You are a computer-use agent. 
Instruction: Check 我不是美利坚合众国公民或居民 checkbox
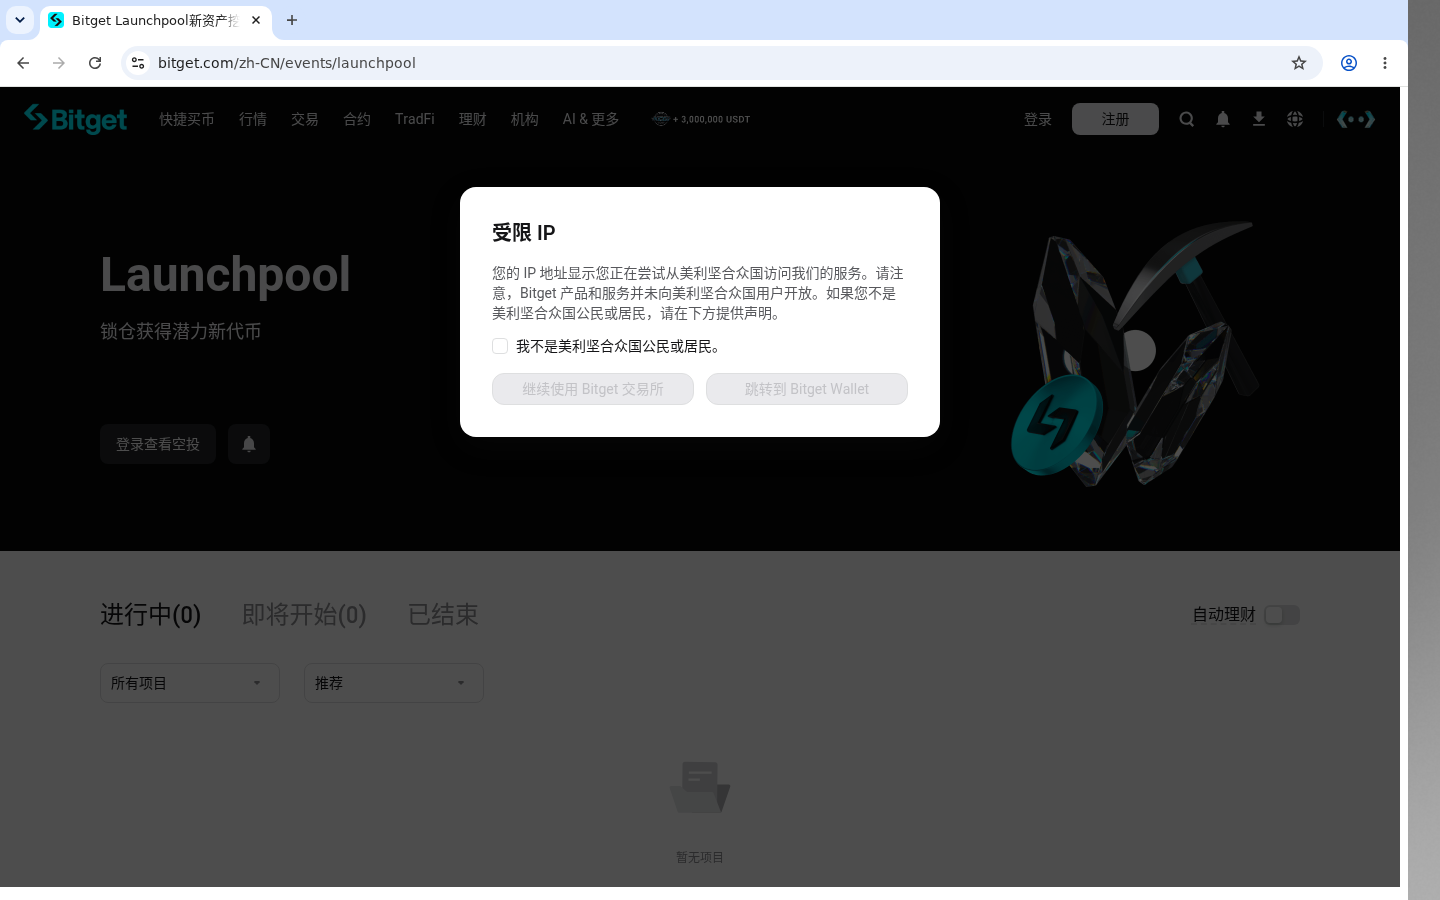(500, 346)
